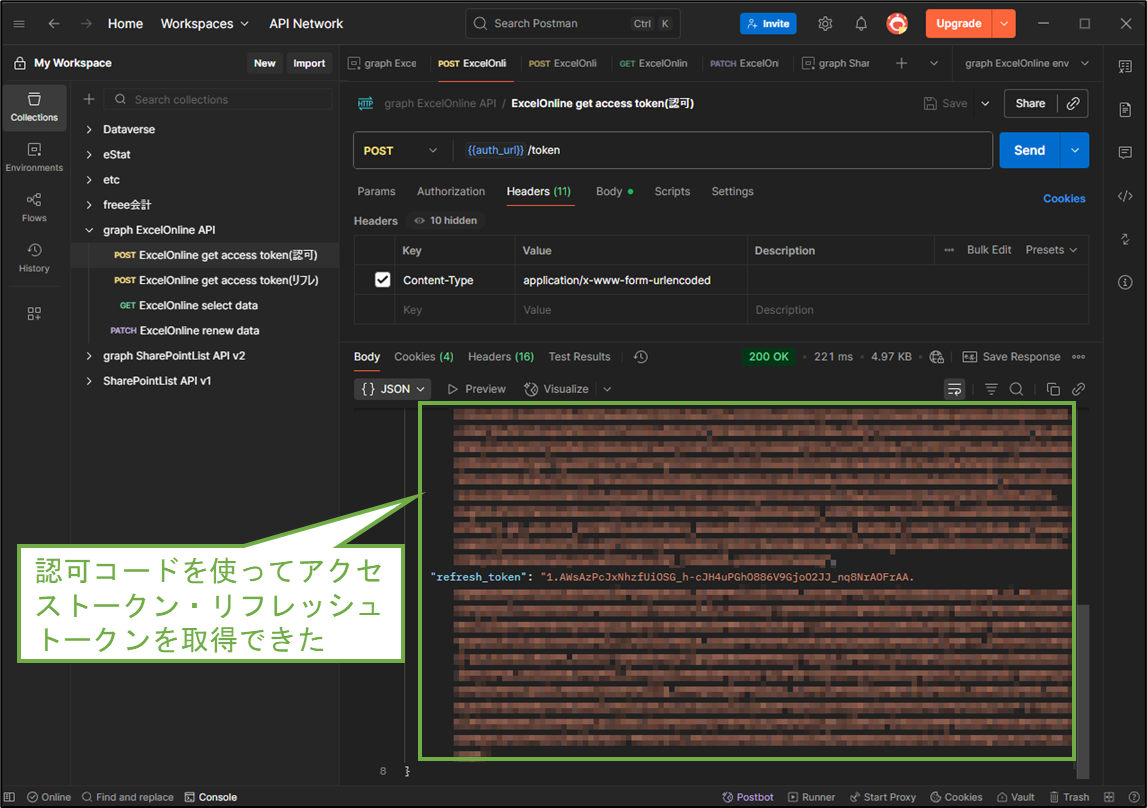Open the user avatar menu
Screen dimensions: 1147x808
click(x=897, y=23)
